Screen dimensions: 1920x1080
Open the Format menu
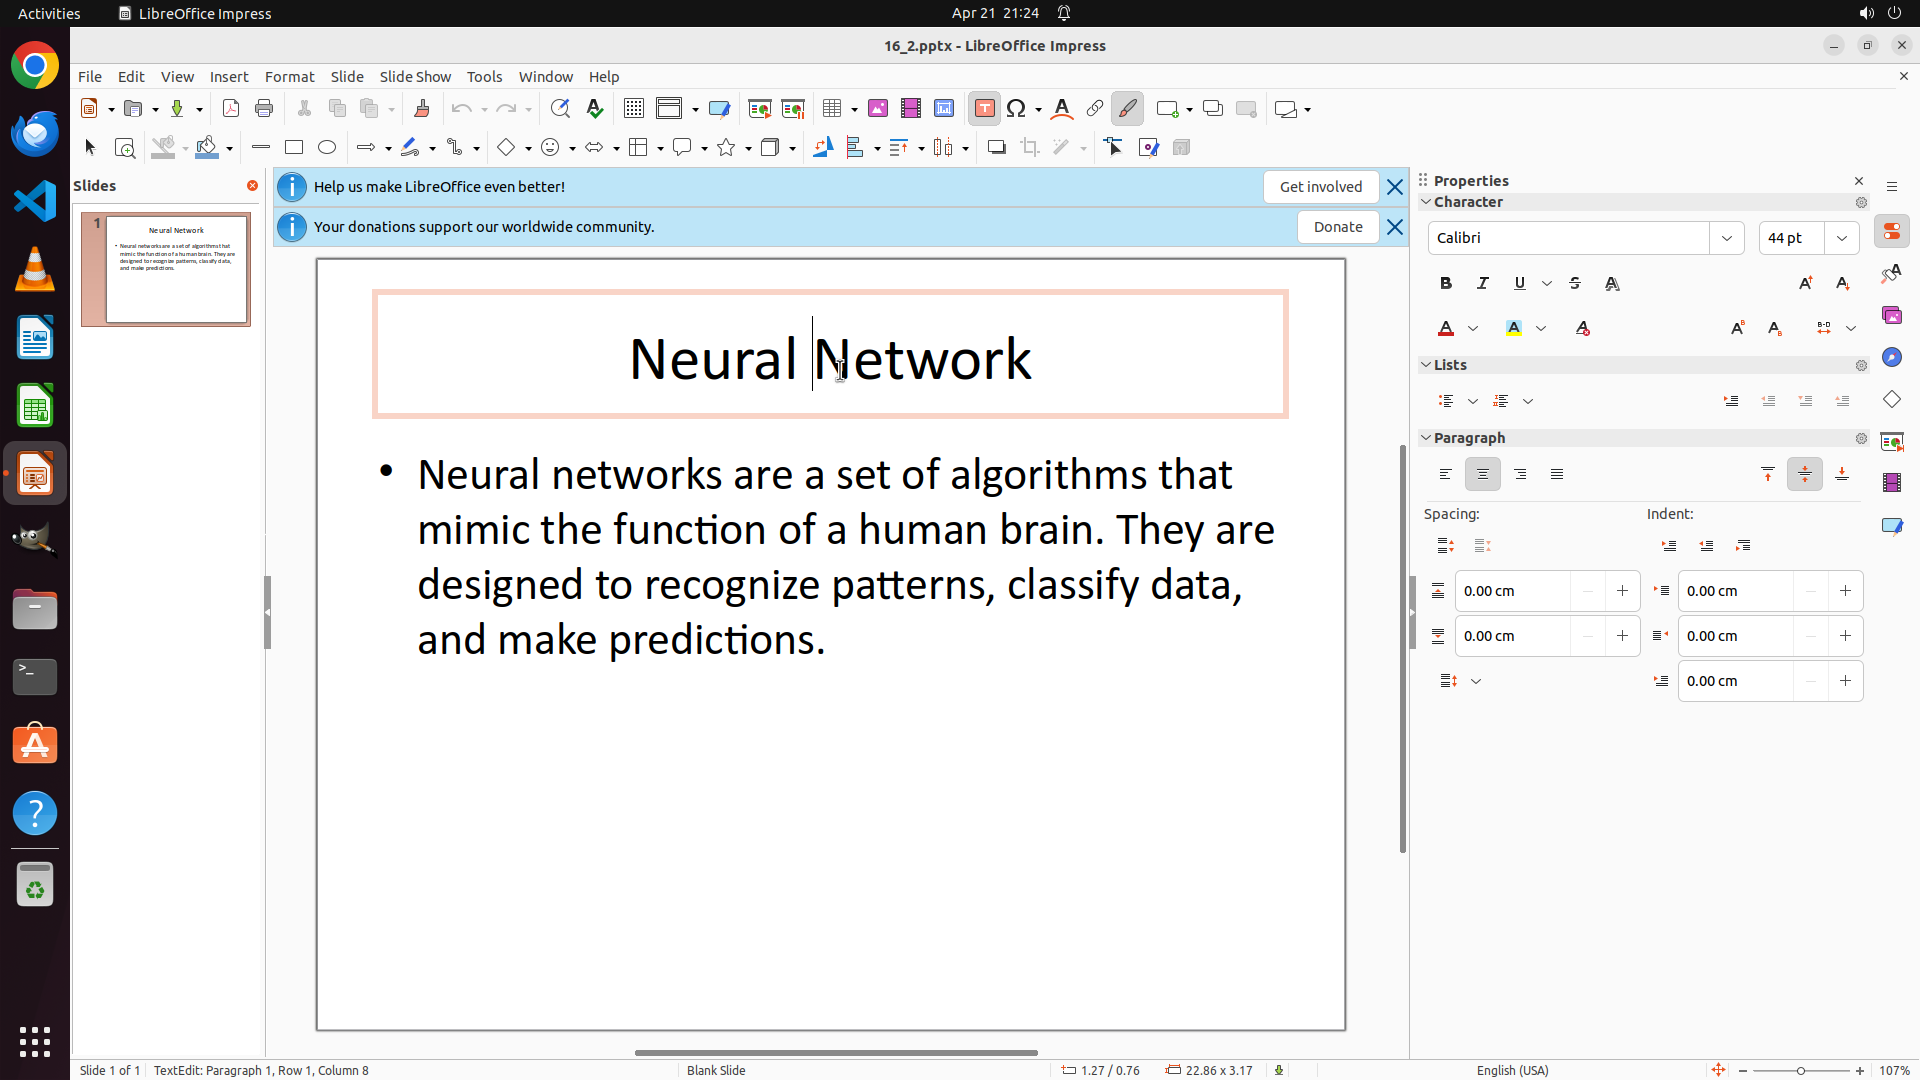click(289, 77)
